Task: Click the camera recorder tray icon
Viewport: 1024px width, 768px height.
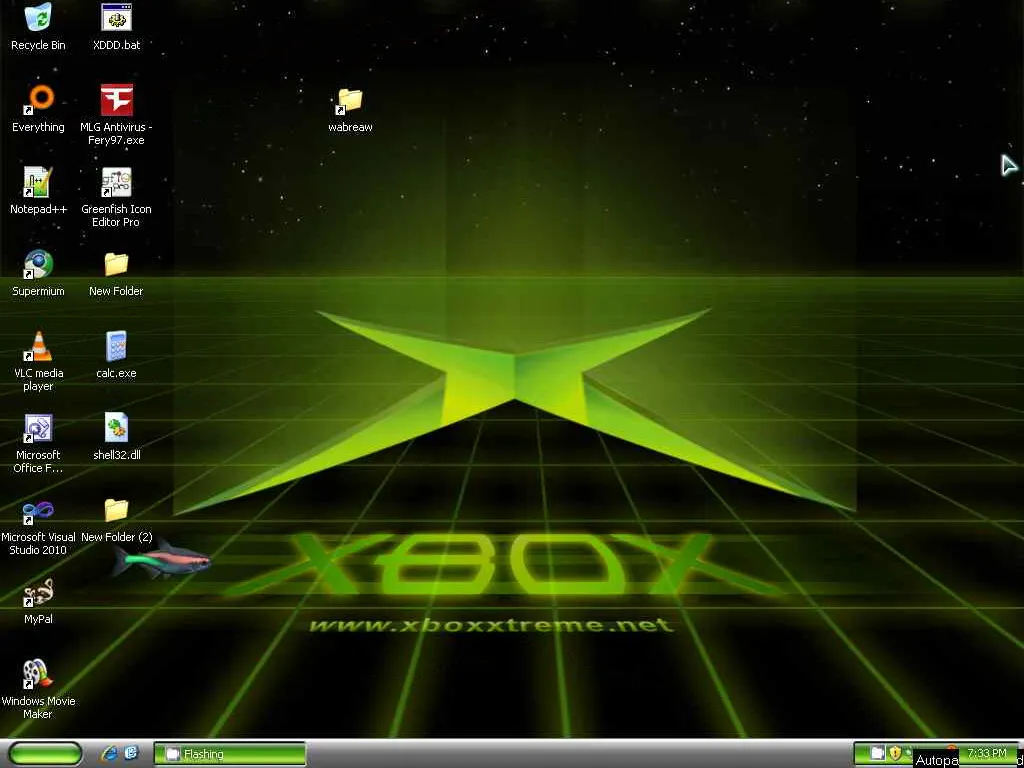Action: pyautogui.click(x=877, y=754)
